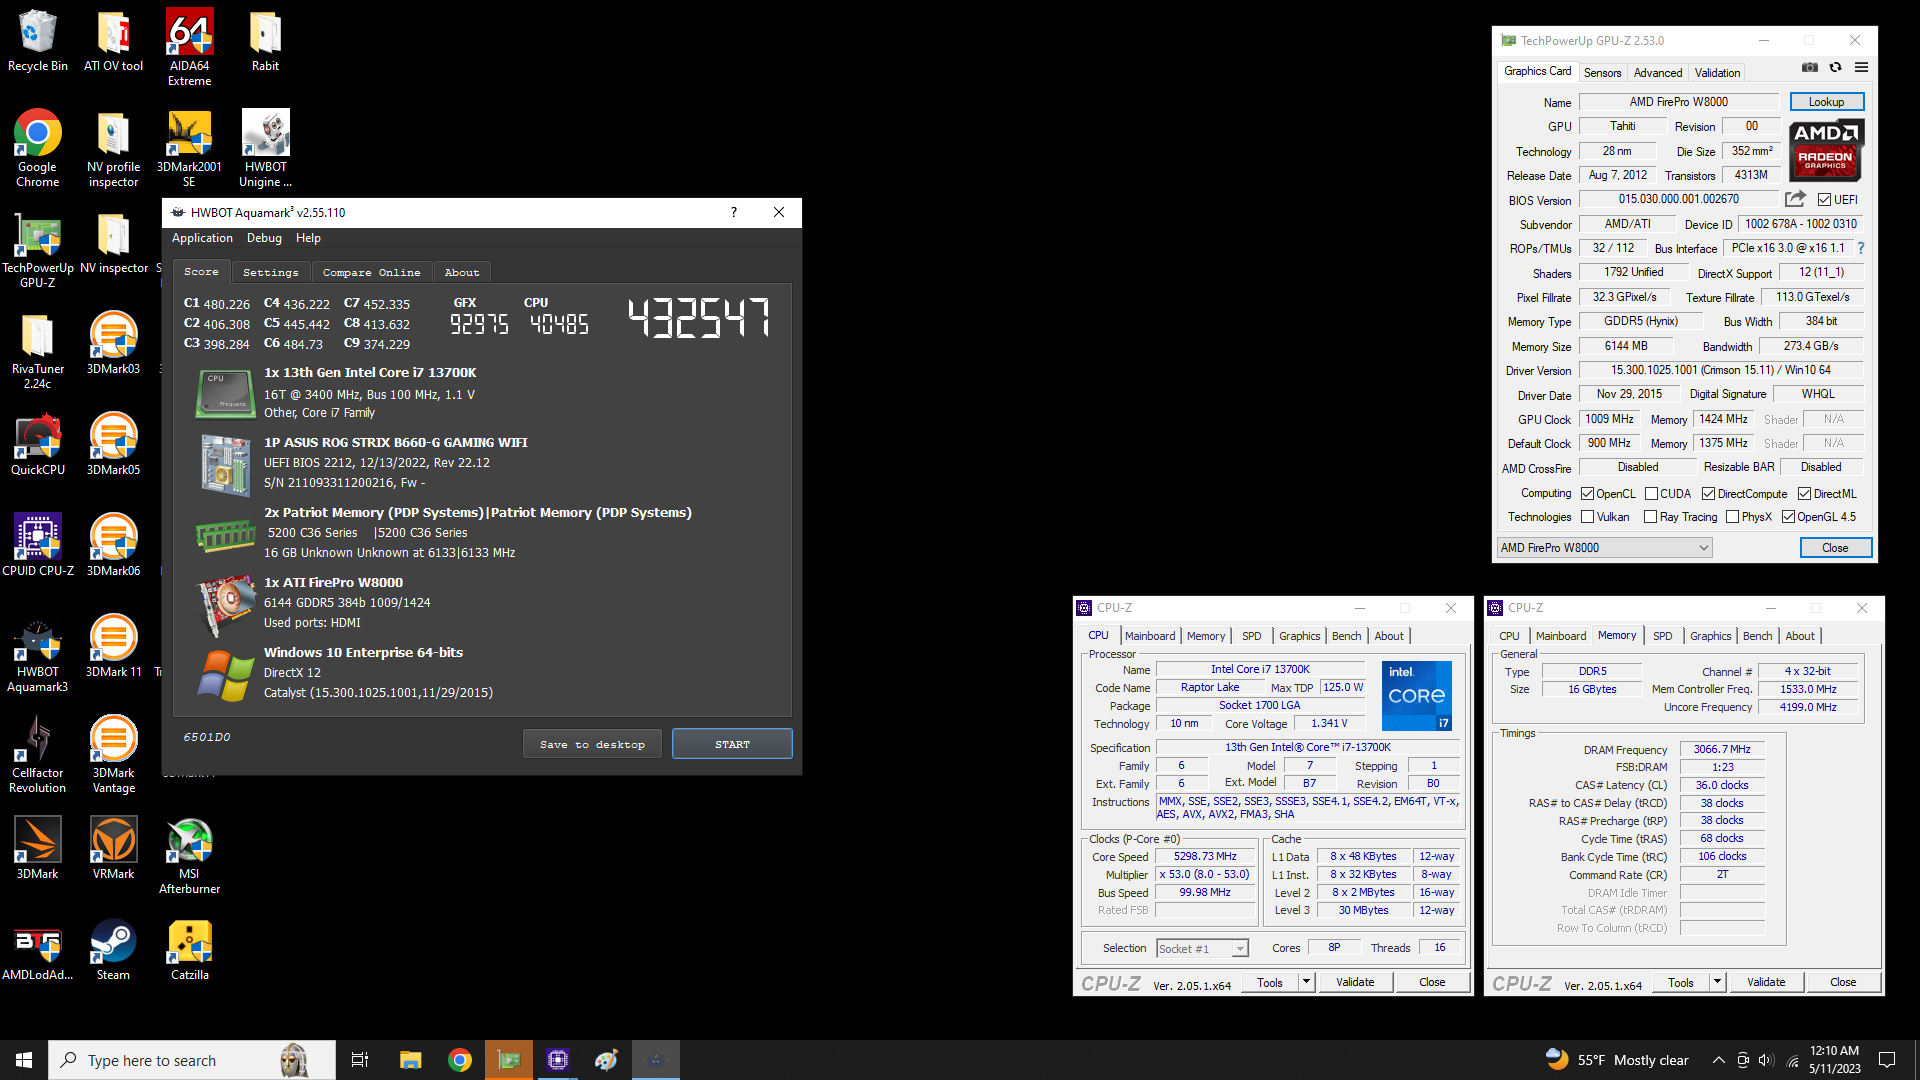Open weather widget showing 55°F Mostly clear
Viewport: 1920px width, 1080px height.
pos(1617,1060)
